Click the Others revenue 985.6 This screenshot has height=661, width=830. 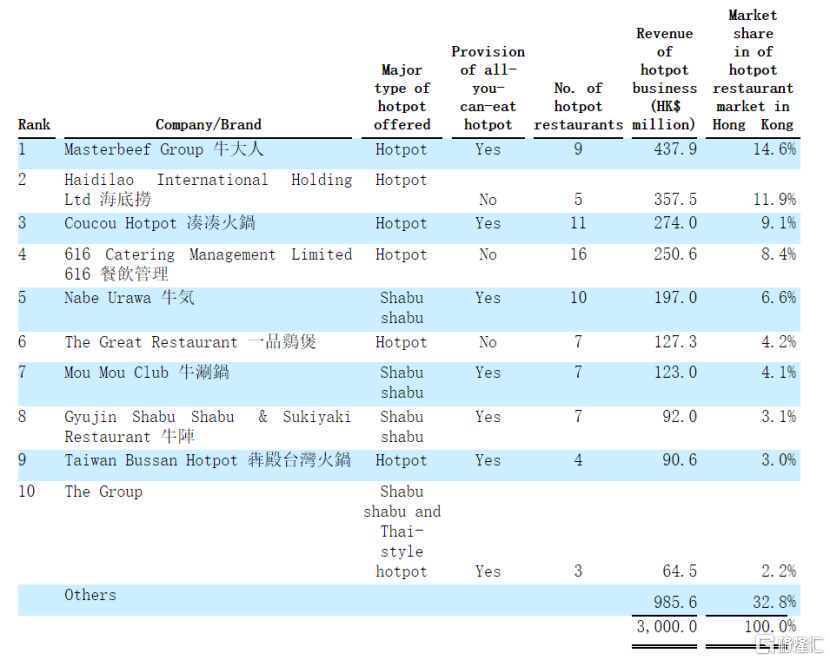(x=675, y=602)
